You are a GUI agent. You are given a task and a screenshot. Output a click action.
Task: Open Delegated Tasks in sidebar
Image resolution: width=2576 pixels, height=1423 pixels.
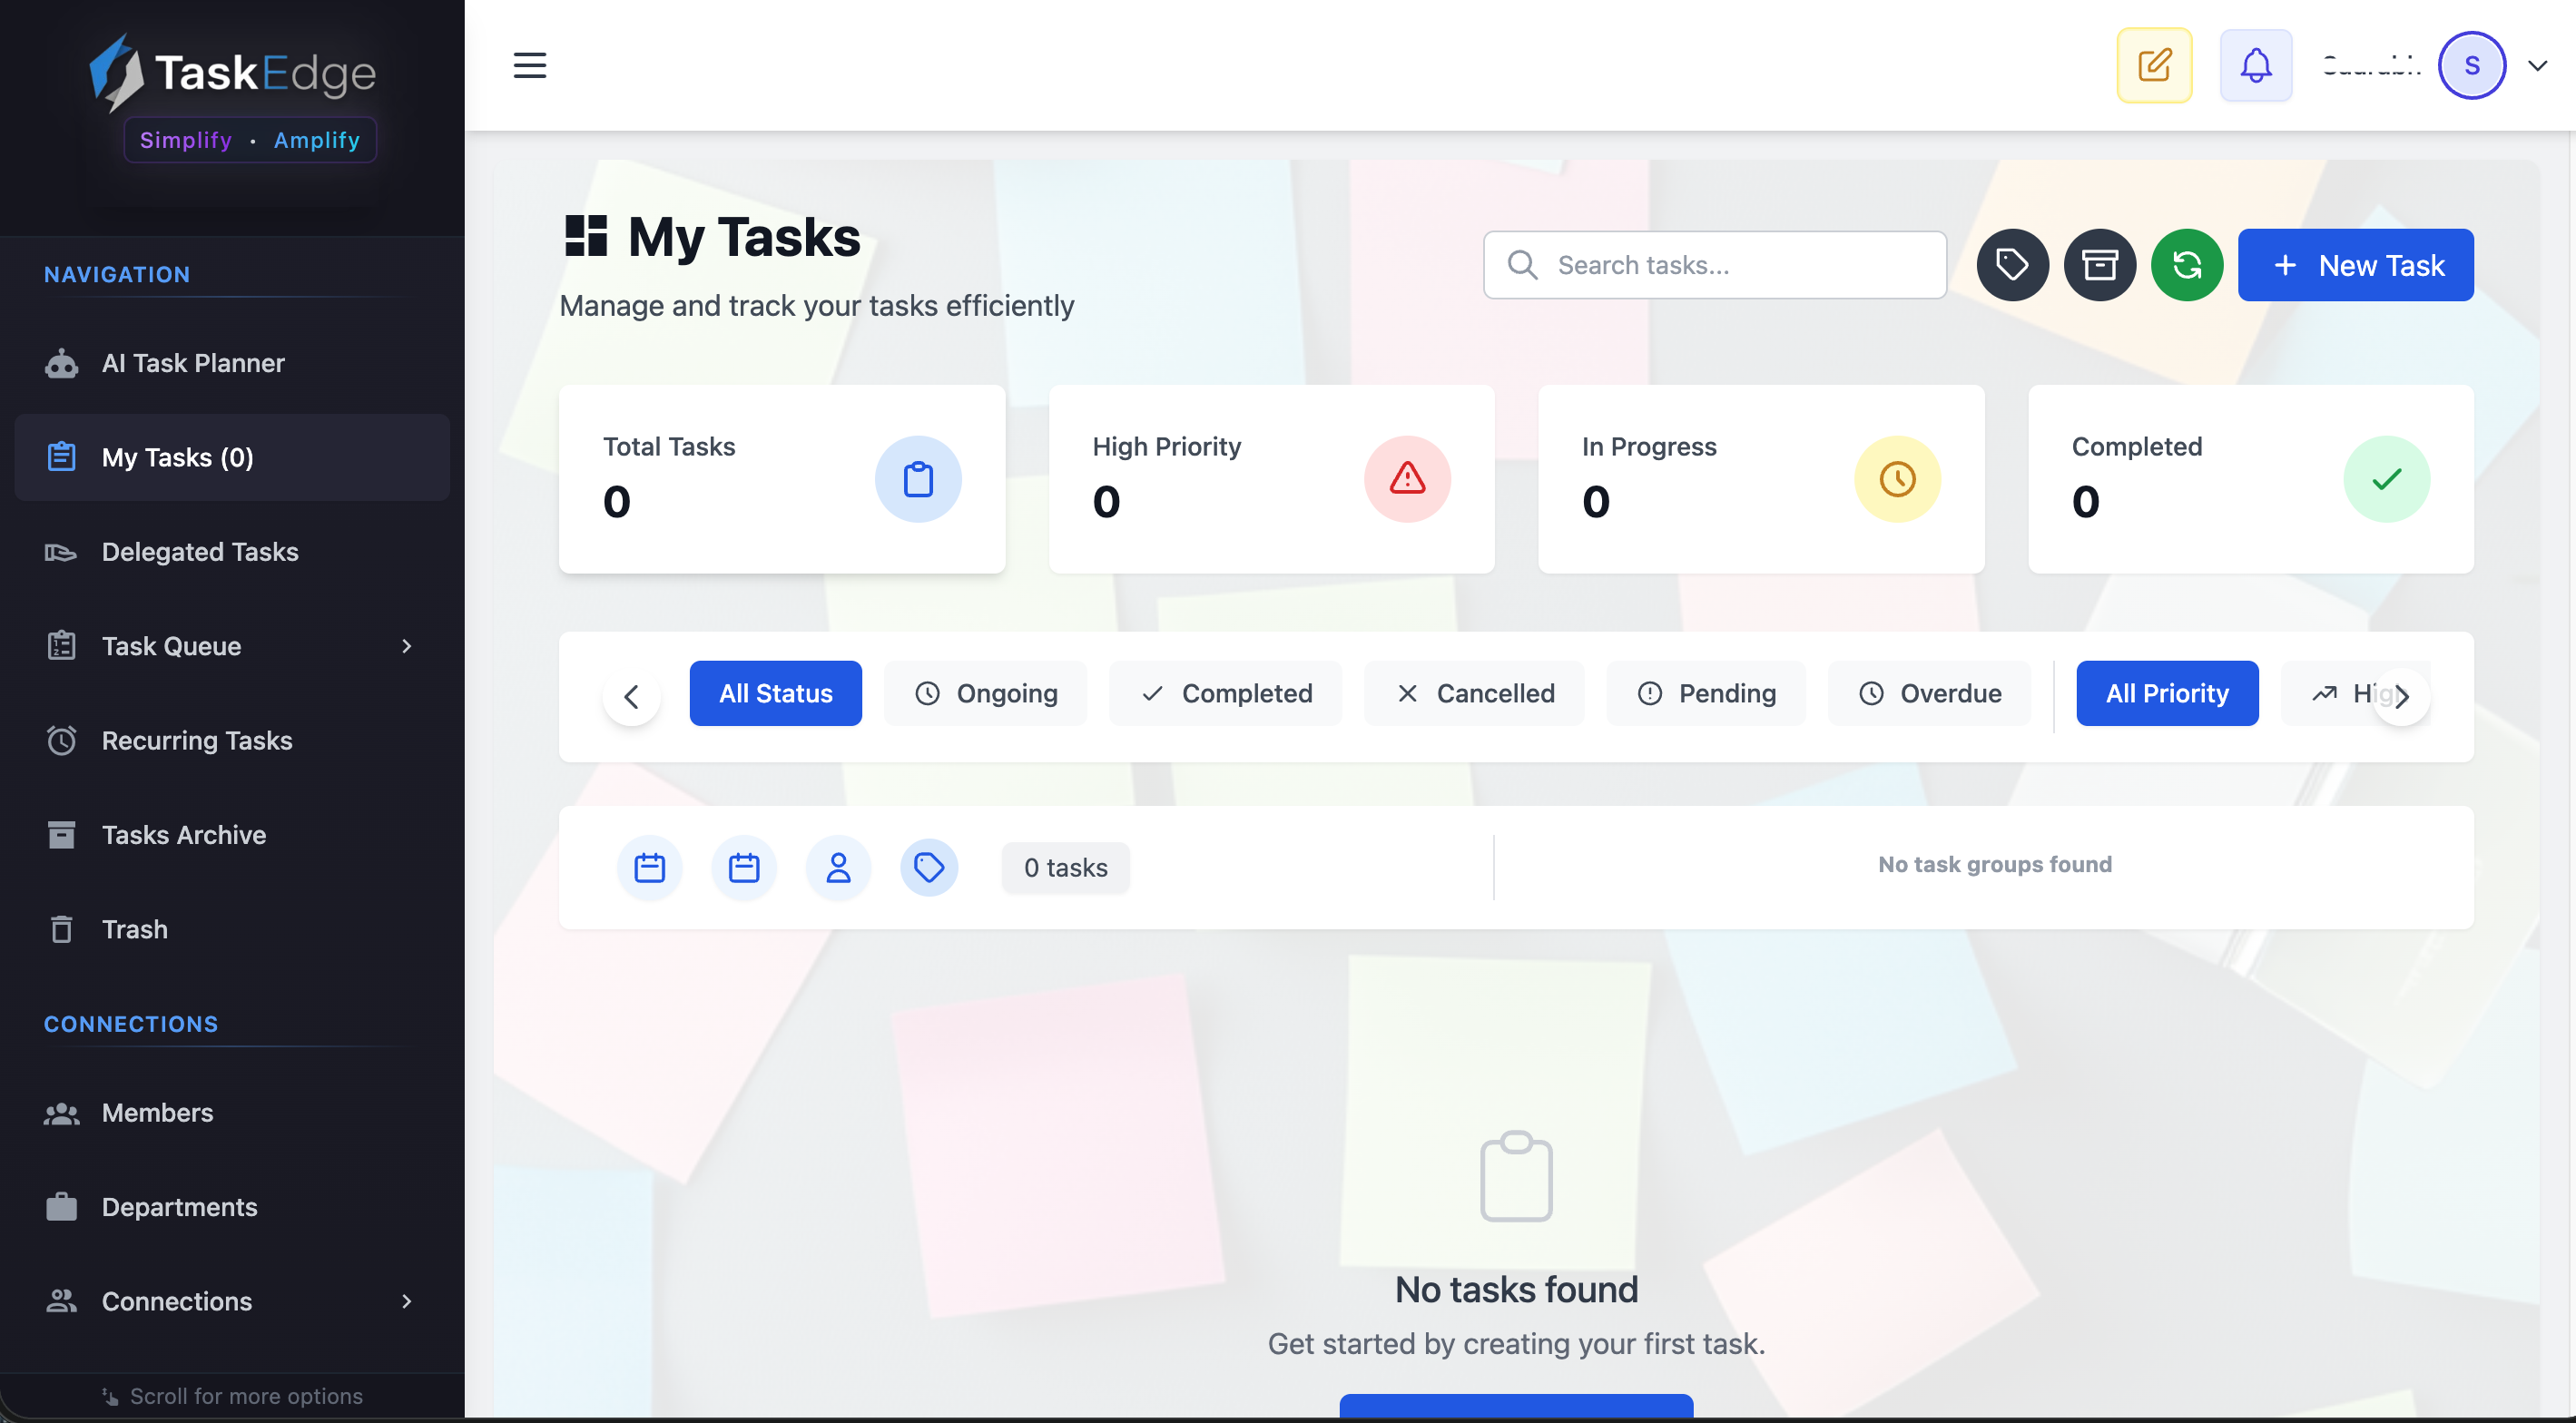tap(200, 552)
